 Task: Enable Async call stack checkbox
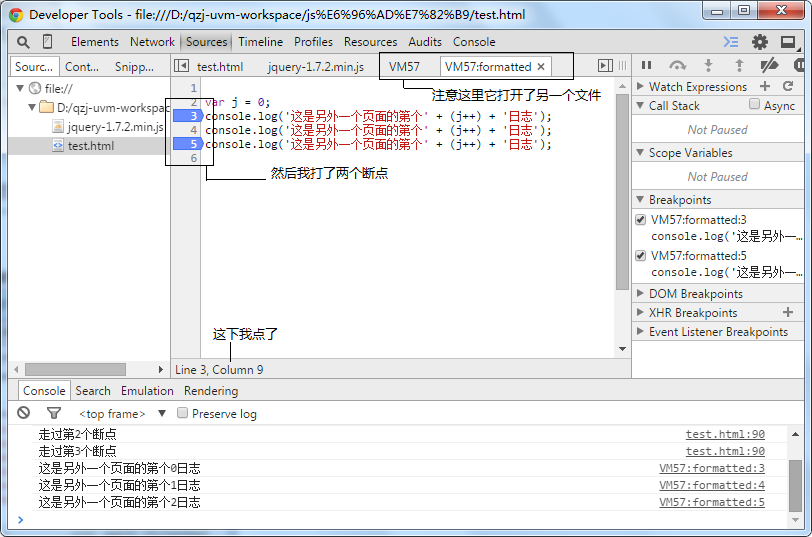click(x=755, y=105)
